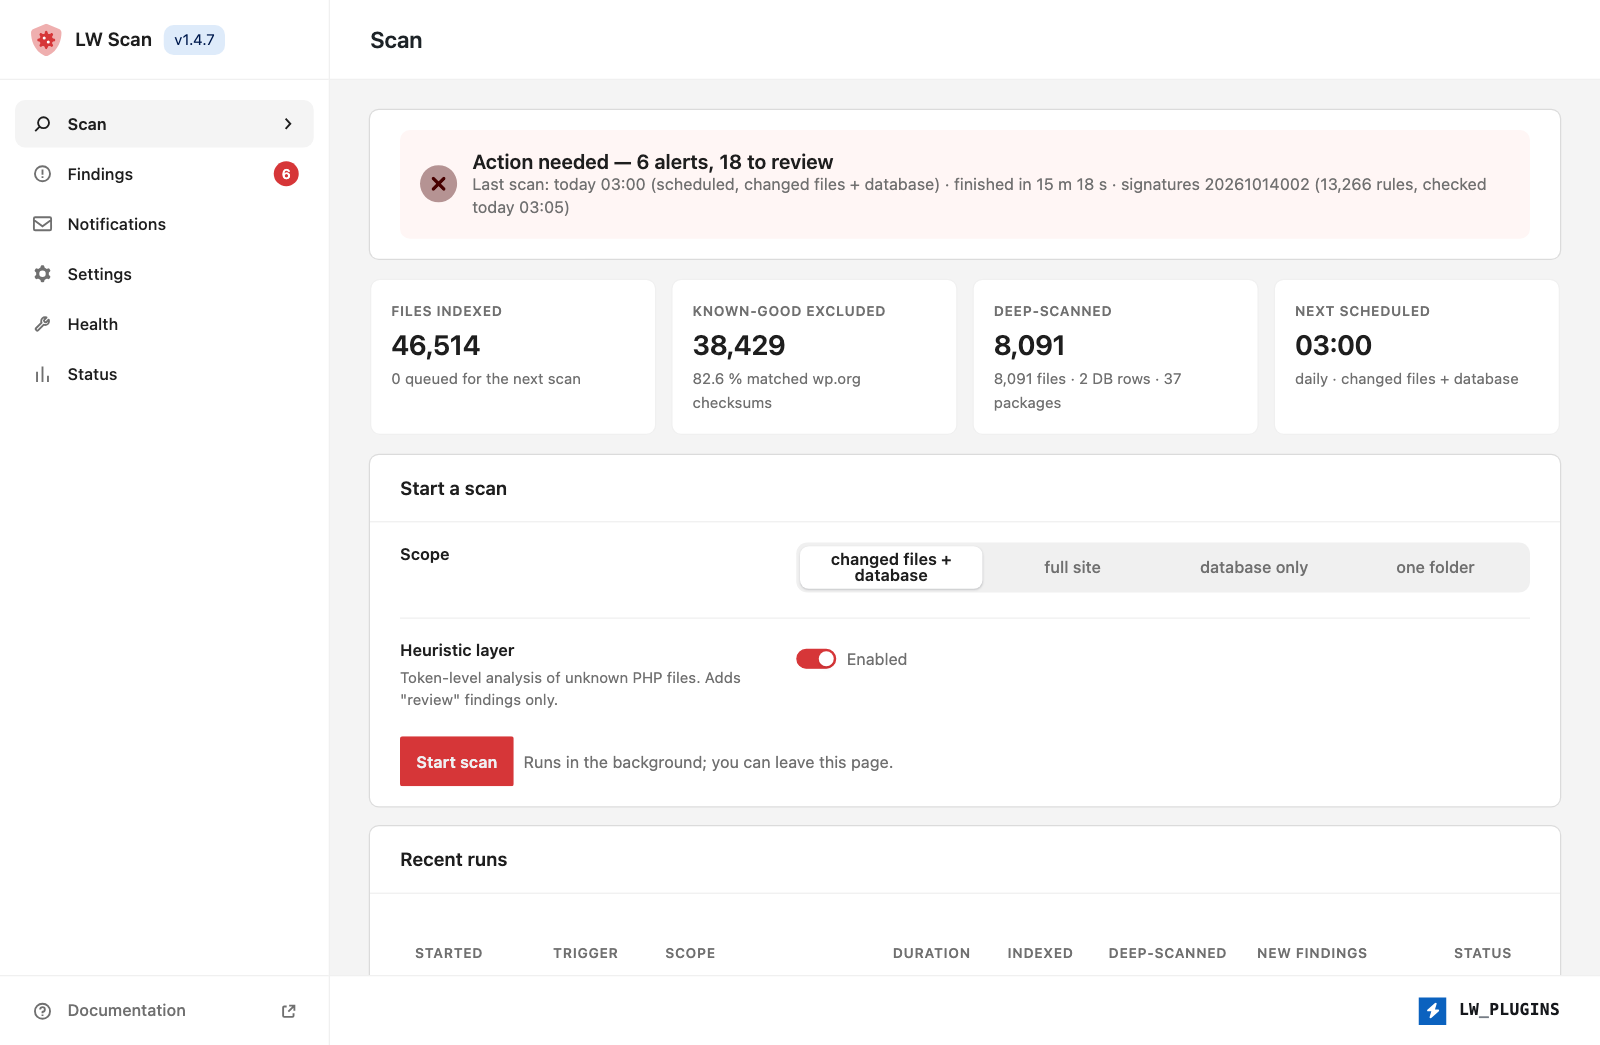Click the Documentation external link icon
The height and width of the screenshot is (1045, 1600).
tap(289, 1011)
